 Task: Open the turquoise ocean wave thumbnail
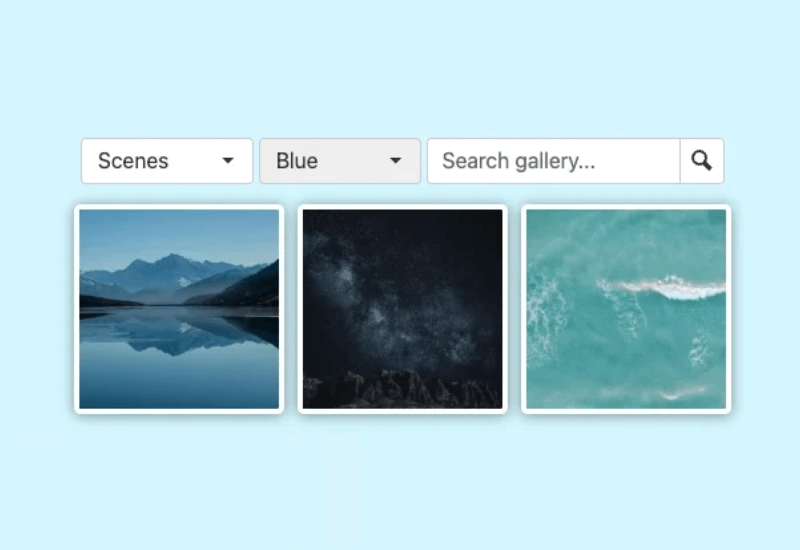[626, 309]
